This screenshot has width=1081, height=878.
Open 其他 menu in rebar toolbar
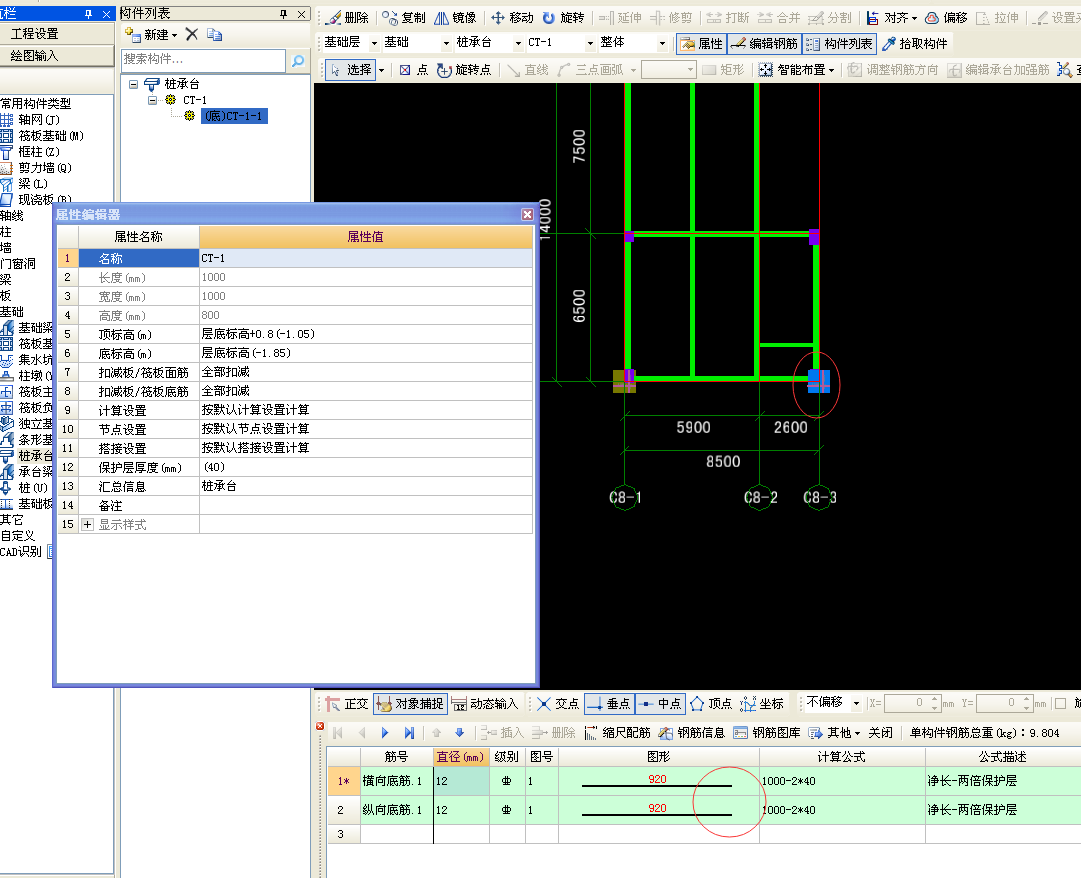[x=834, y=733]
